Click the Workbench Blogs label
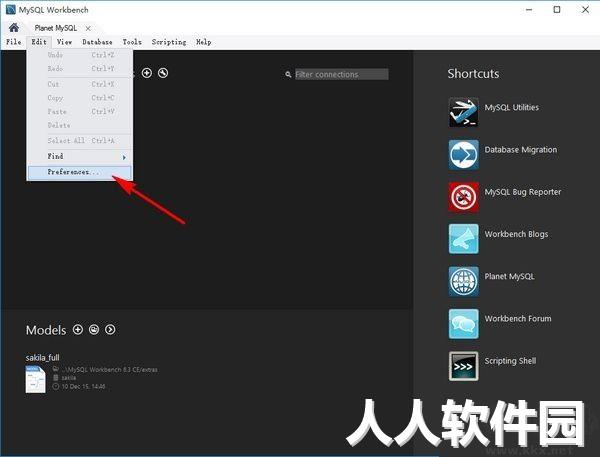The image size is (600, 457). click(x=516, y=234)
